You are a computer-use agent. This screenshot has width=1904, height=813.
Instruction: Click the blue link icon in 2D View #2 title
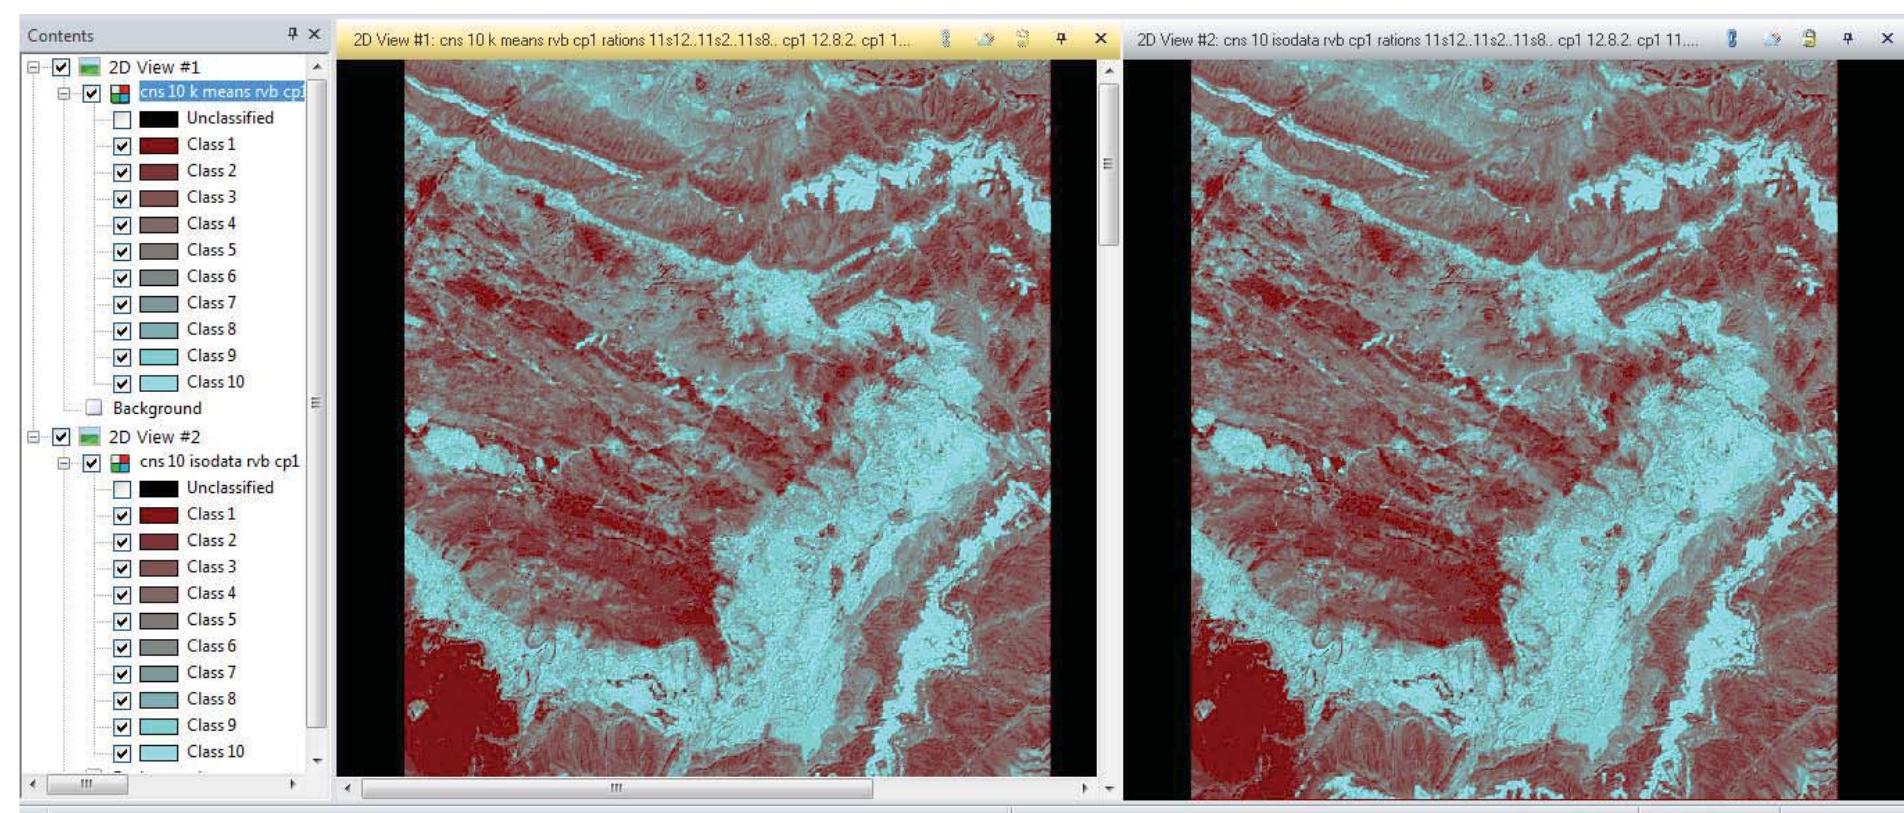[x=1732, y=39]
